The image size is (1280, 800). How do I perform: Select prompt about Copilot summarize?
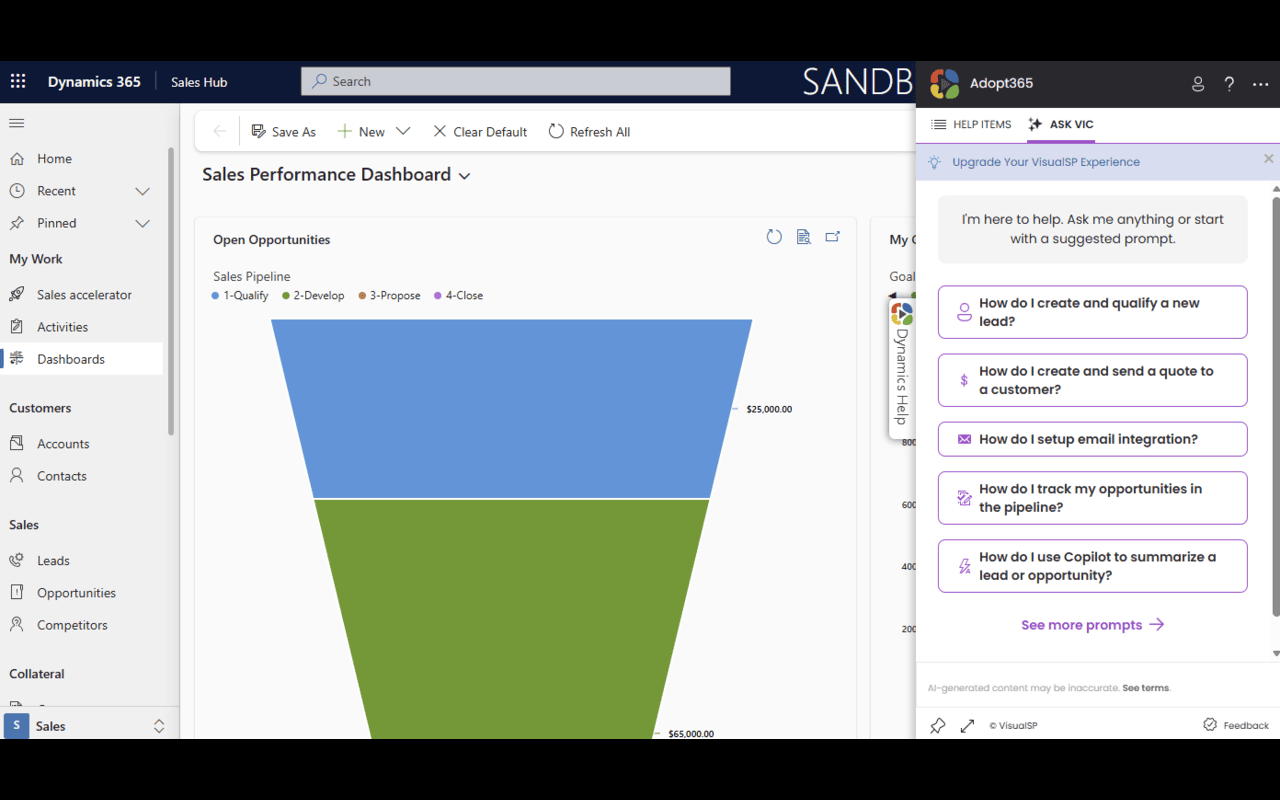pyautogui.click(x=1092, y=566)
